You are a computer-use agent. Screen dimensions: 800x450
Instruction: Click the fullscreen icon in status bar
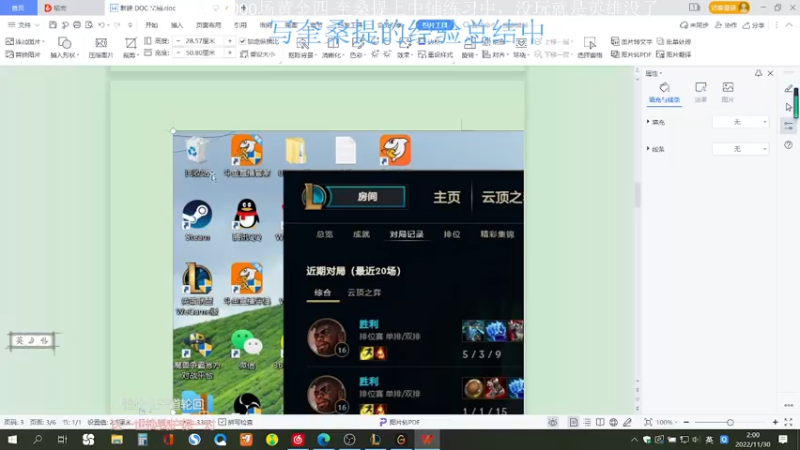coord(788,422)
